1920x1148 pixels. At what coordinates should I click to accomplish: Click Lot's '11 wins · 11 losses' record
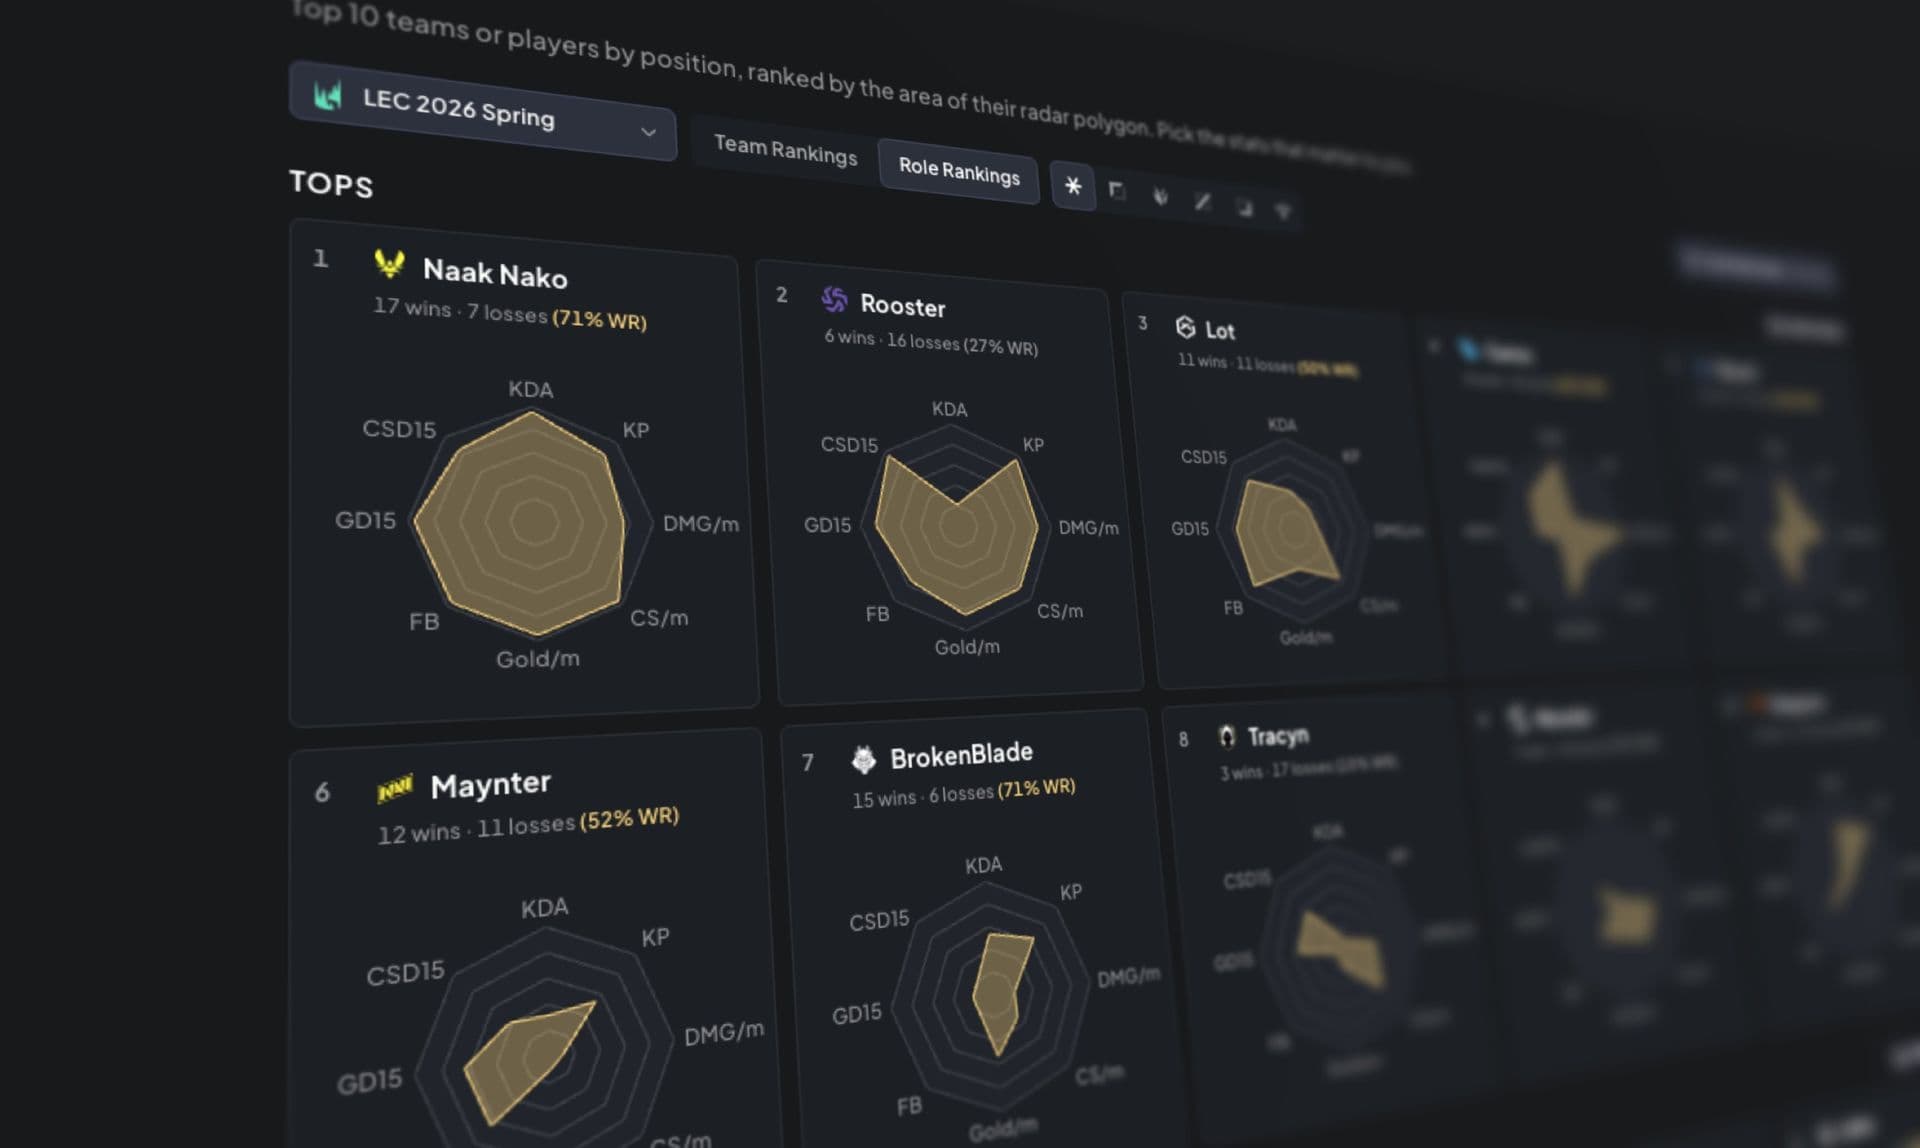coord(1236,362)
